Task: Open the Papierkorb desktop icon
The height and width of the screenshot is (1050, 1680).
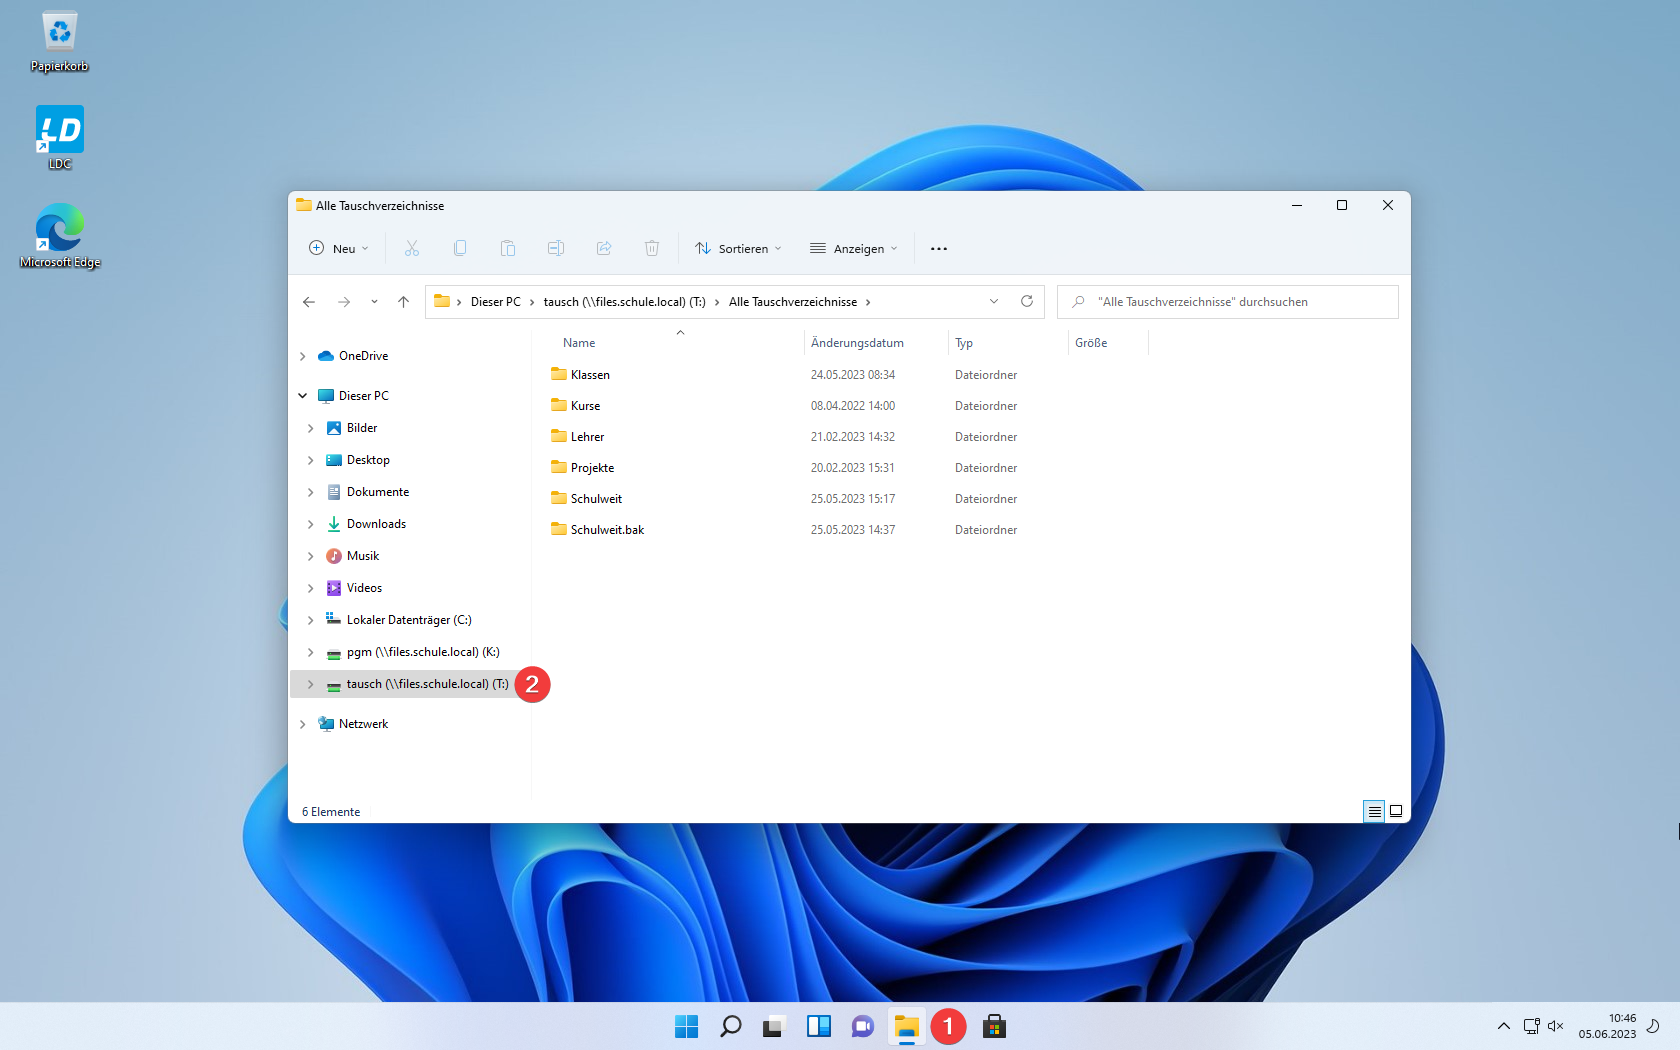Action: pyautogui.click(x=60, y=42)
